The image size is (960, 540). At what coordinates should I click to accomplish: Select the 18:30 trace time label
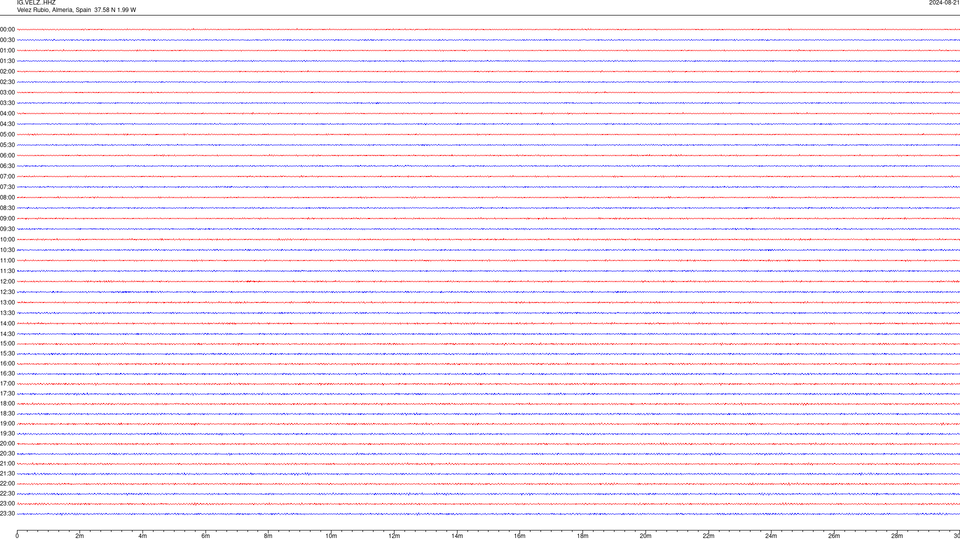pyautogui.click(x=7, y=414)
